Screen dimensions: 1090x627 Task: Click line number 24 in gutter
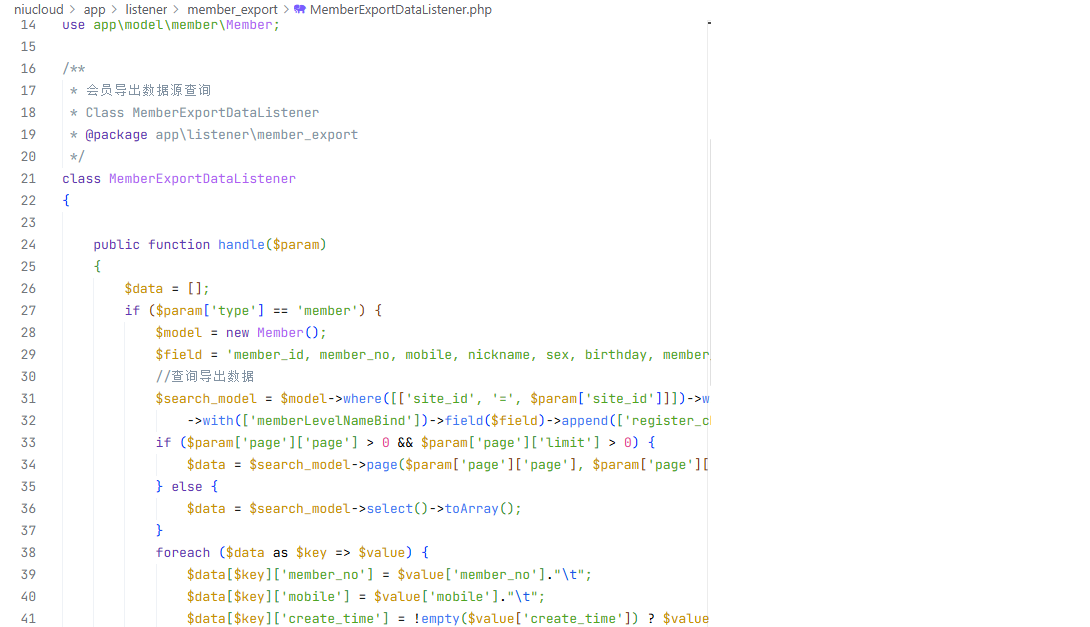(28, 245)
